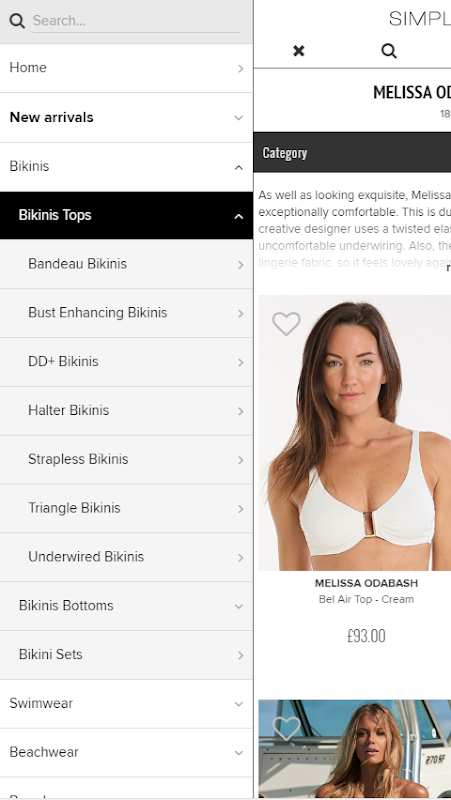
Task: Choose Halter Bikinis from the menu
Action: [127, 411]
